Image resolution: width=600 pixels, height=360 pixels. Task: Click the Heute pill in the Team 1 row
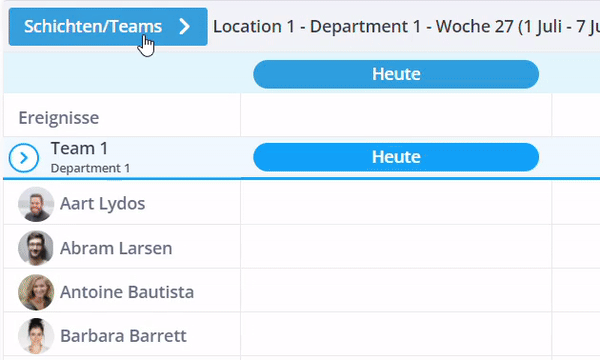point(396,157)
